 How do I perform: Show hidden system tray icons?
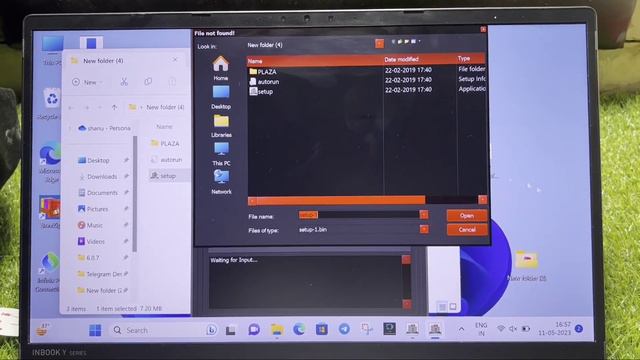coord(461,329)
